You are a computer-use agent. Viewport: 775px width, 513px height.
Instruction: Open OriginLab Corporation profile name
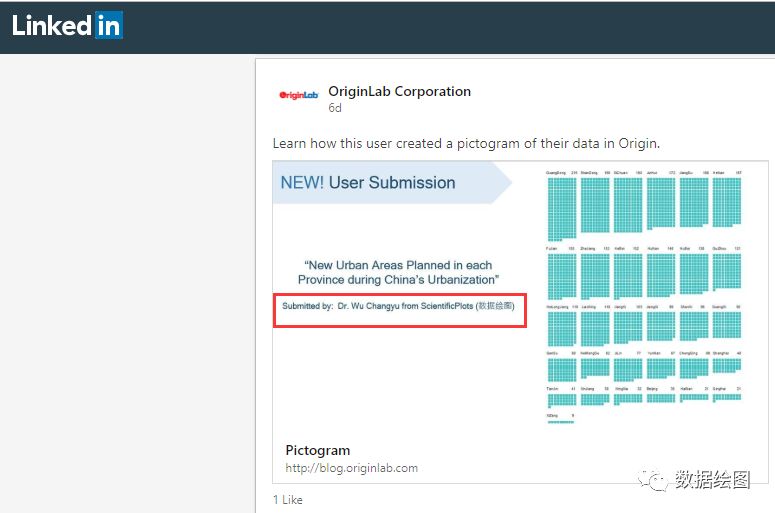[x=399, y=91]
